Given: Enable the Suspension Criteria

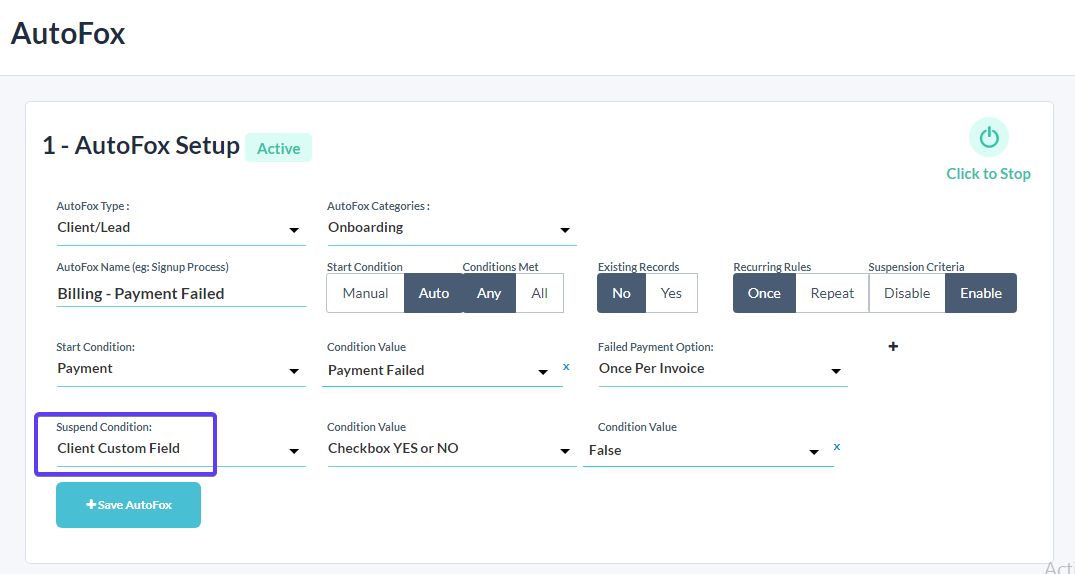Looking at the screenshot, I should pyautogui.click(x=981, y=293).
